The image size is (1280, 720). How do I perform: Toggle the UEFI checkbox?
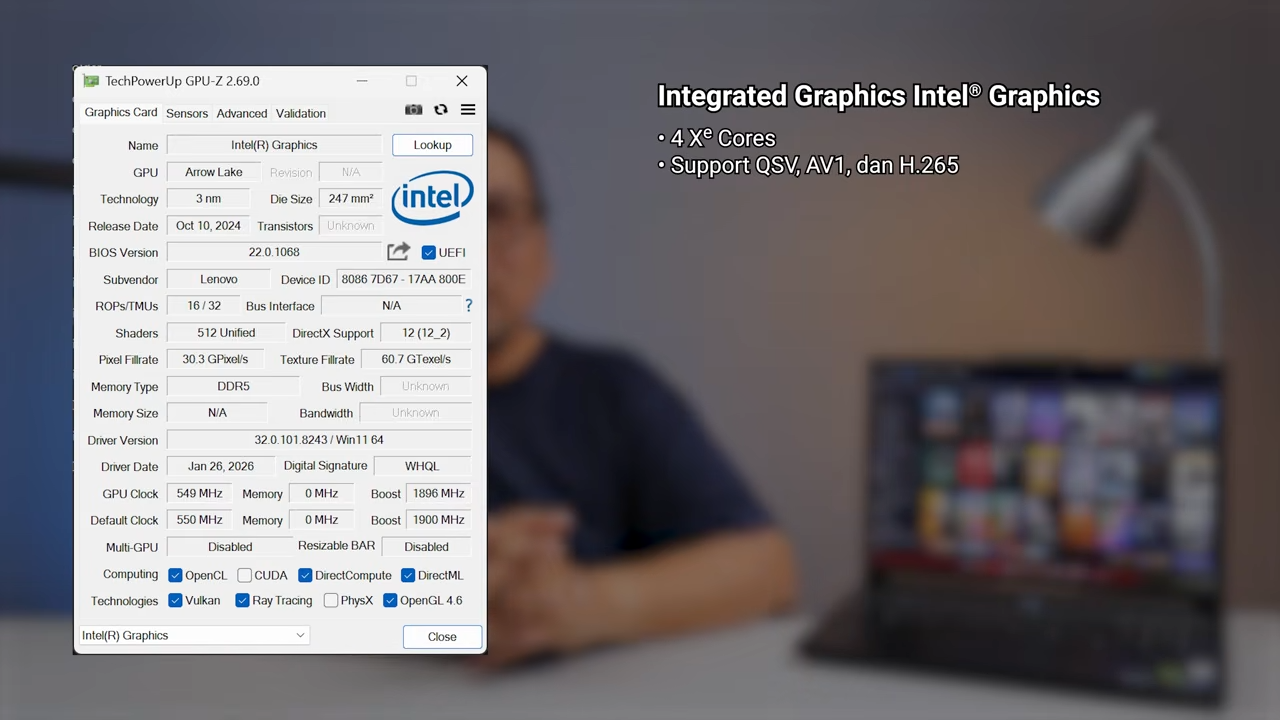click(x=428, y=252)
